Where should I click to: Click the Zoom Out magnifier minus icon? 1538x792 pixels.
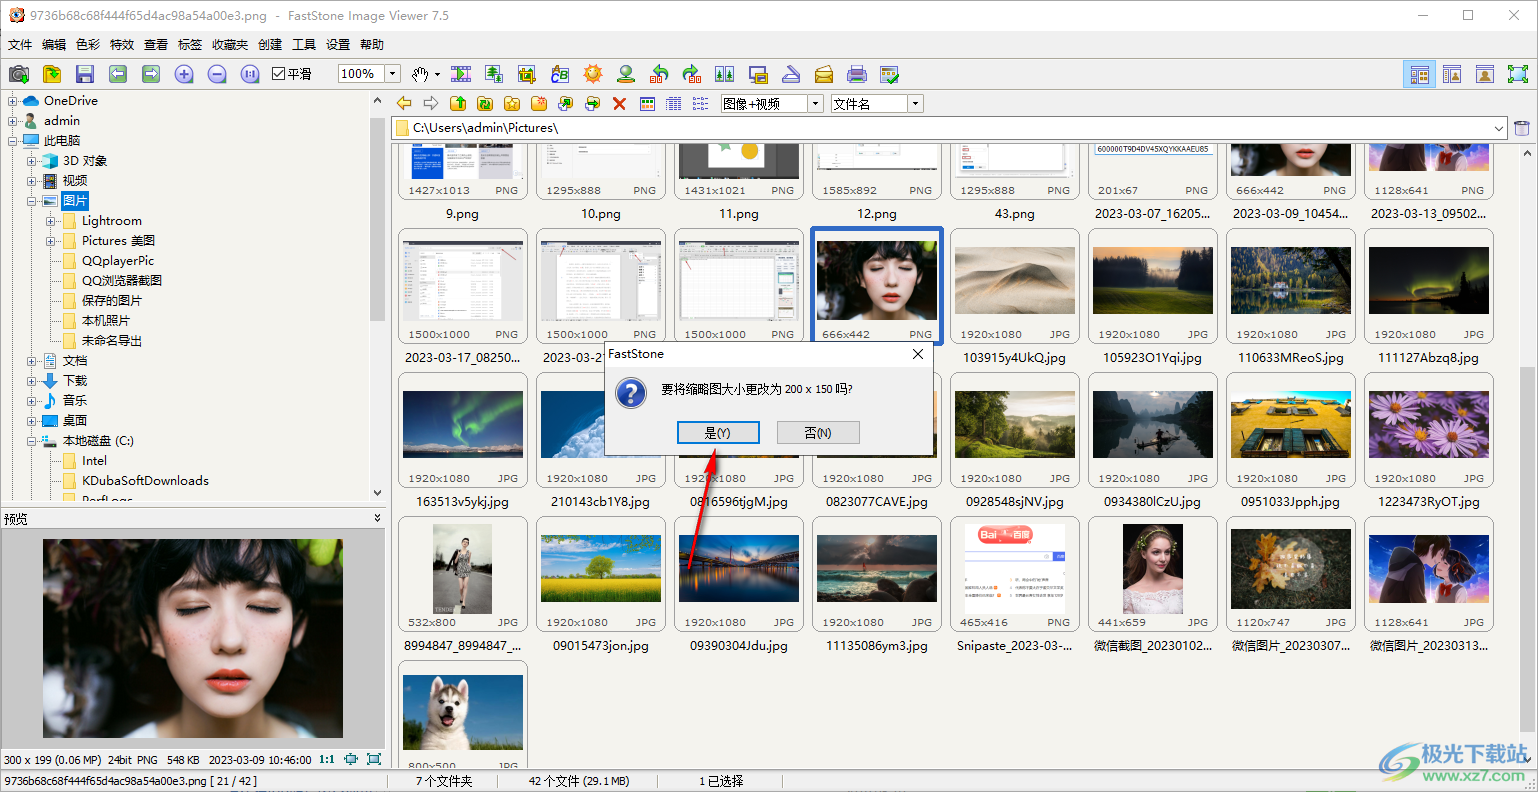pos(217,74)
